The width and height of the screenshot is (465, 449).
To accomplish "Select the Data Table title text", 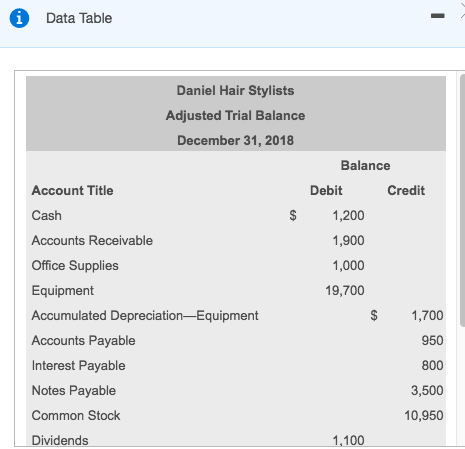I will [x=79, y=18].
